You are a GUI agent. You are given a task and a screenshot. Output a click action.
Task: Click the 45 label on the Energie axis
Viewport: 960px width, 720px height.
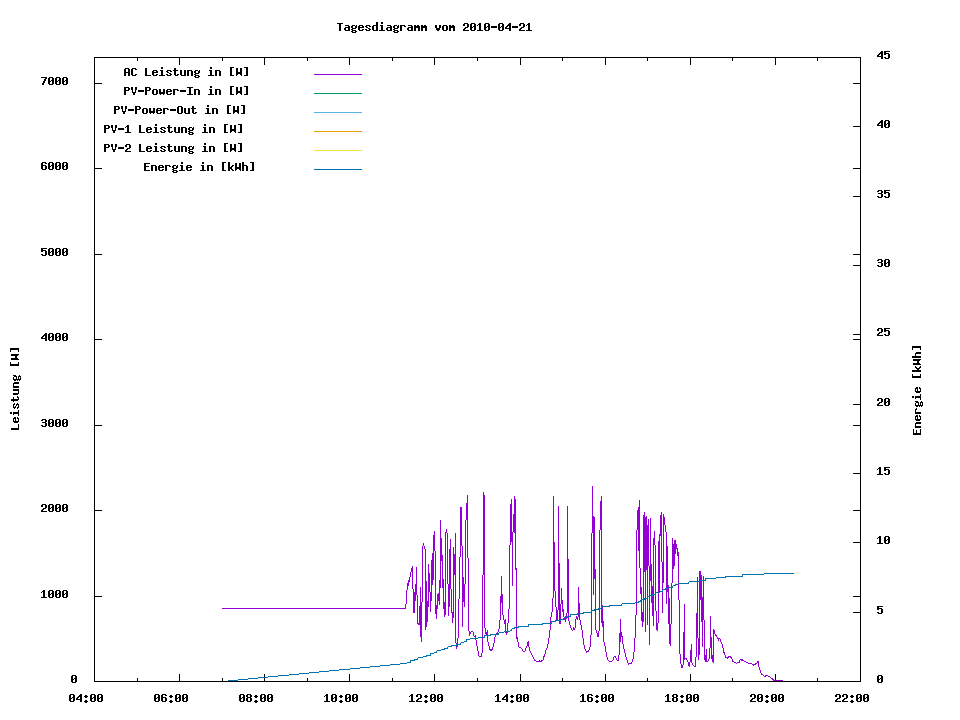[883, 55]
